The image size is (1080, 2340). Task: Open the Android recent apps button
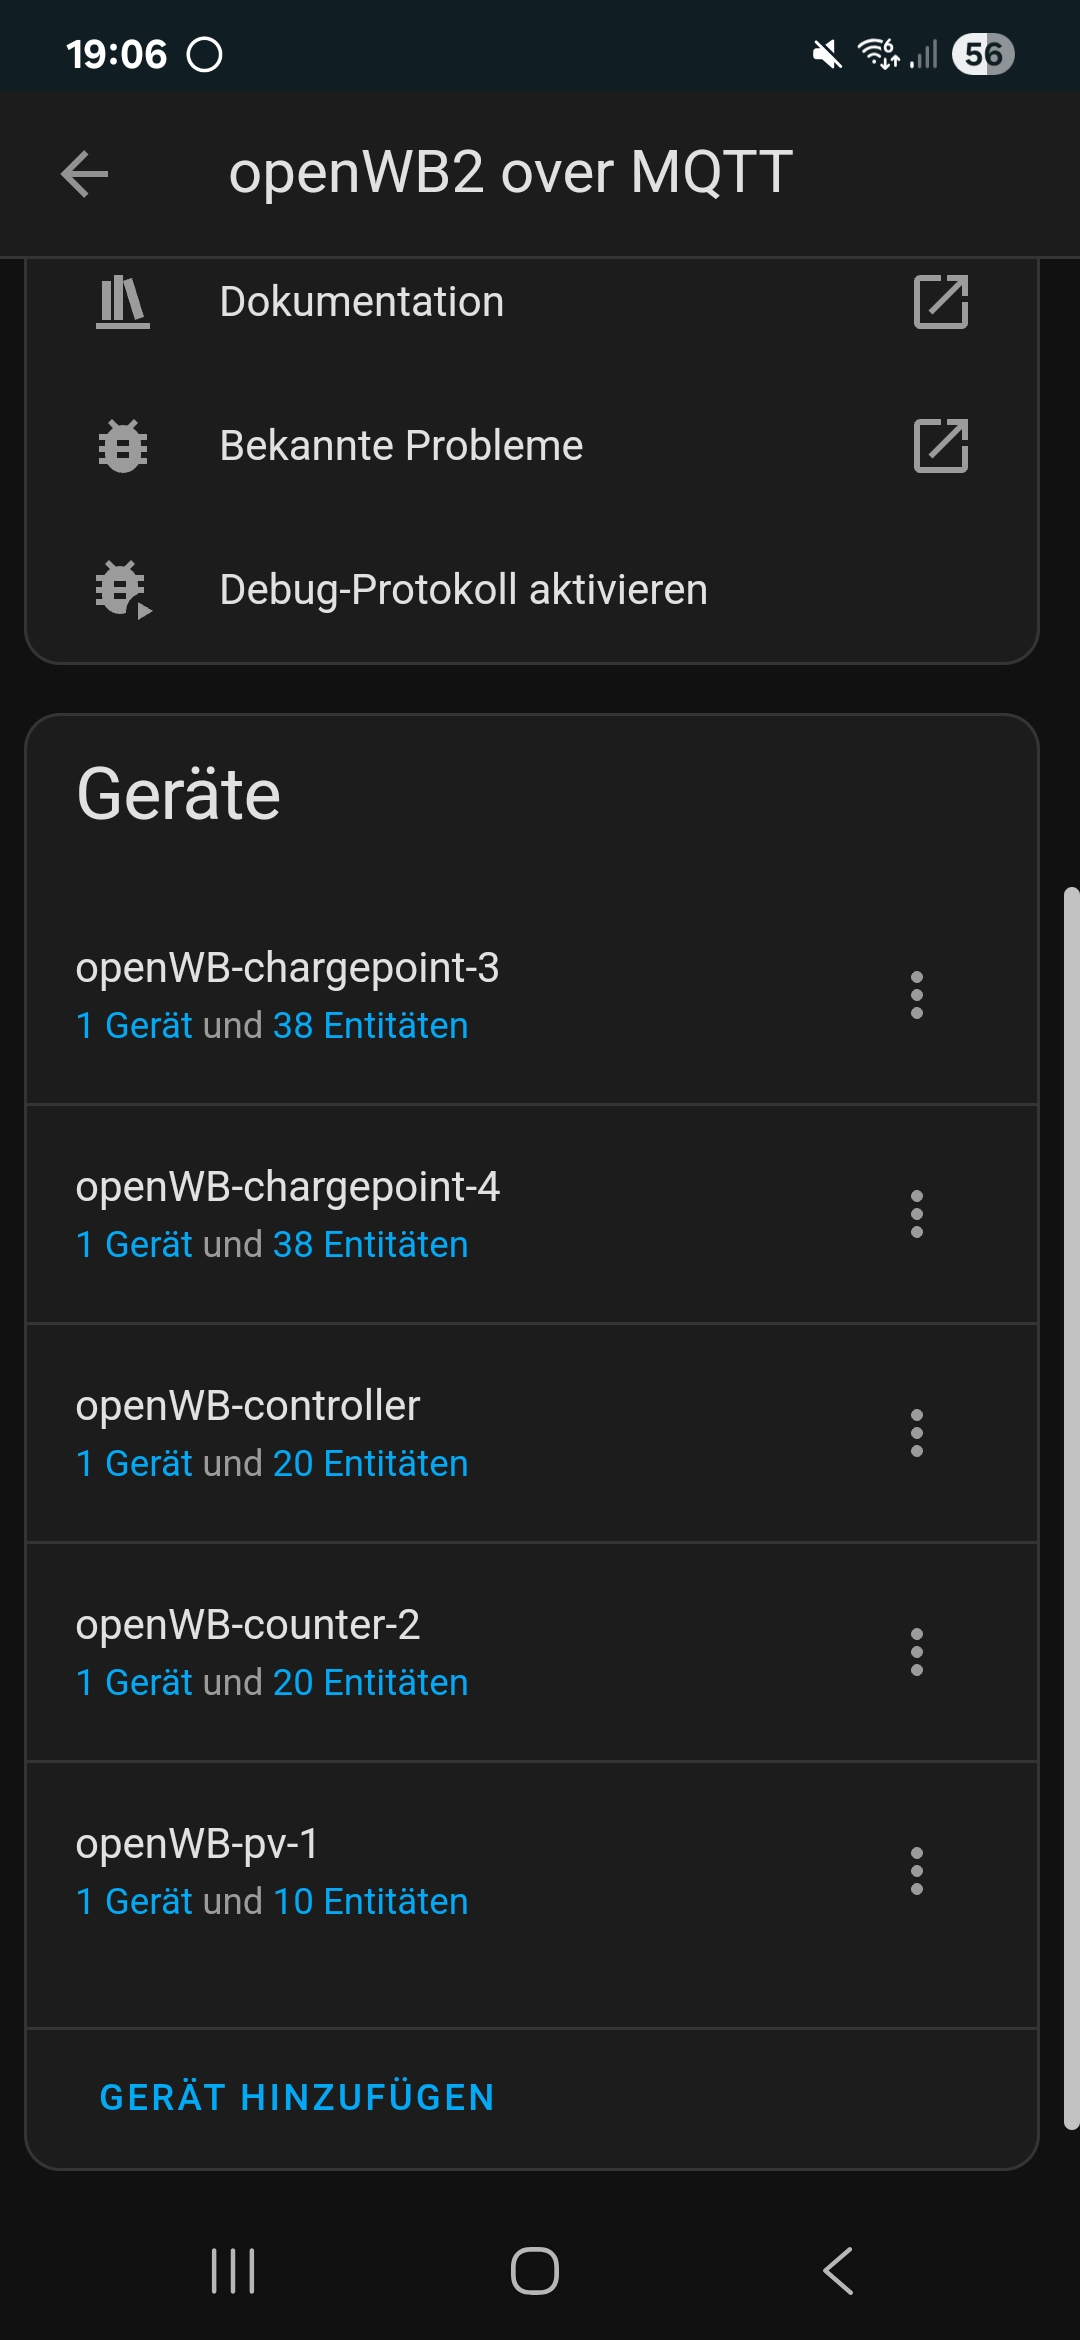233,2270
